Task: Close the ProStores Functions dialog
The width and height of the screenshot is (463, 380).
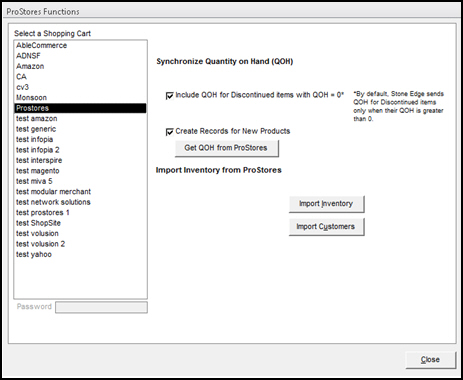Action: [430, 360]
